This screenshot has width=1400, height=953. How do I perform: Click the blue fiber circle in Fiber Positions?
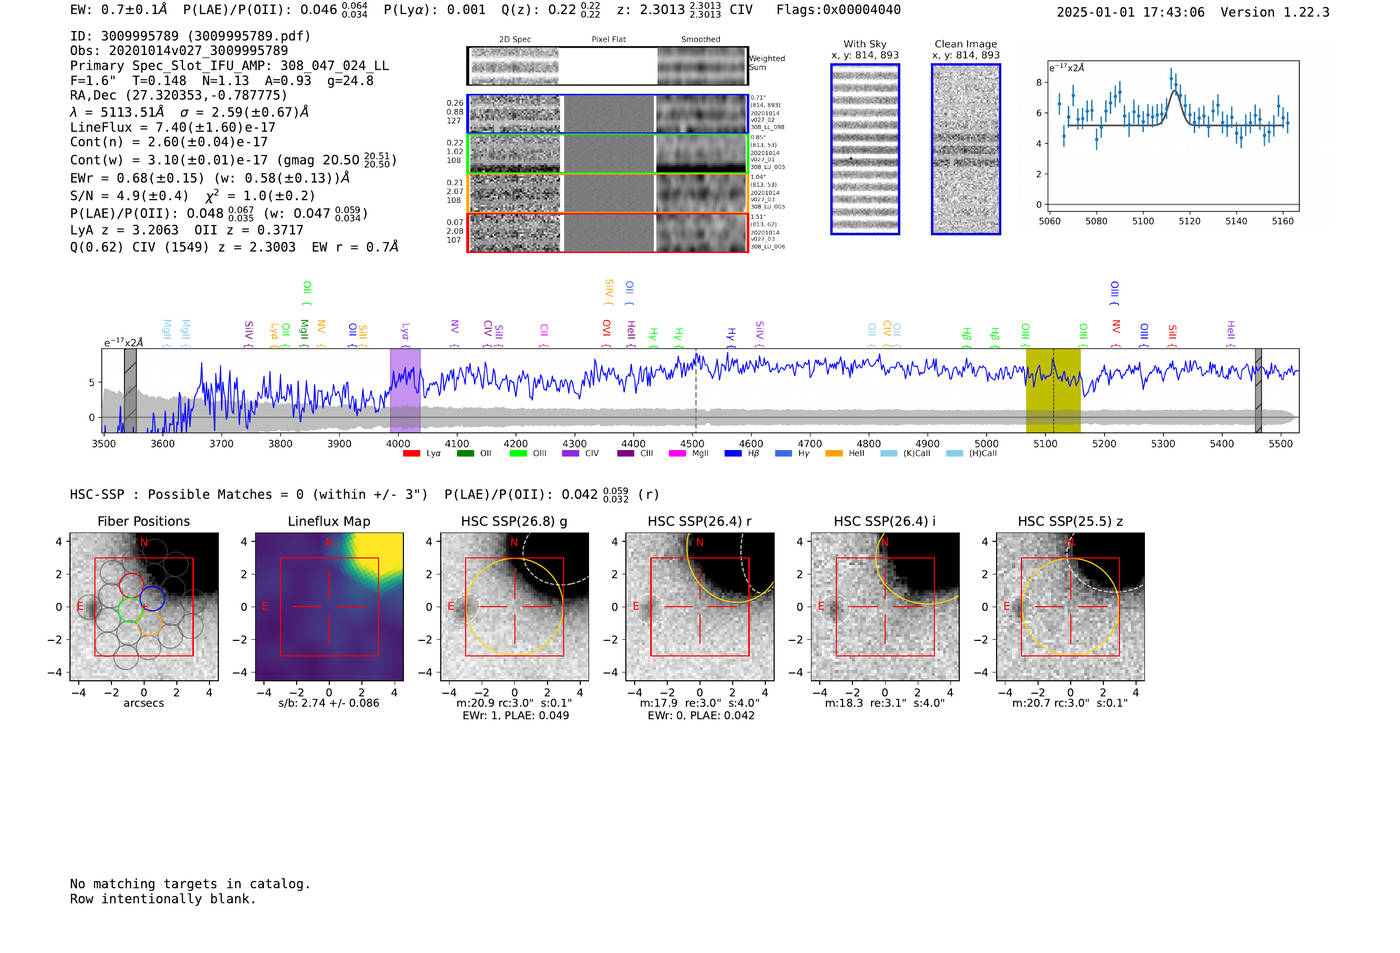[x=152, y=598]
